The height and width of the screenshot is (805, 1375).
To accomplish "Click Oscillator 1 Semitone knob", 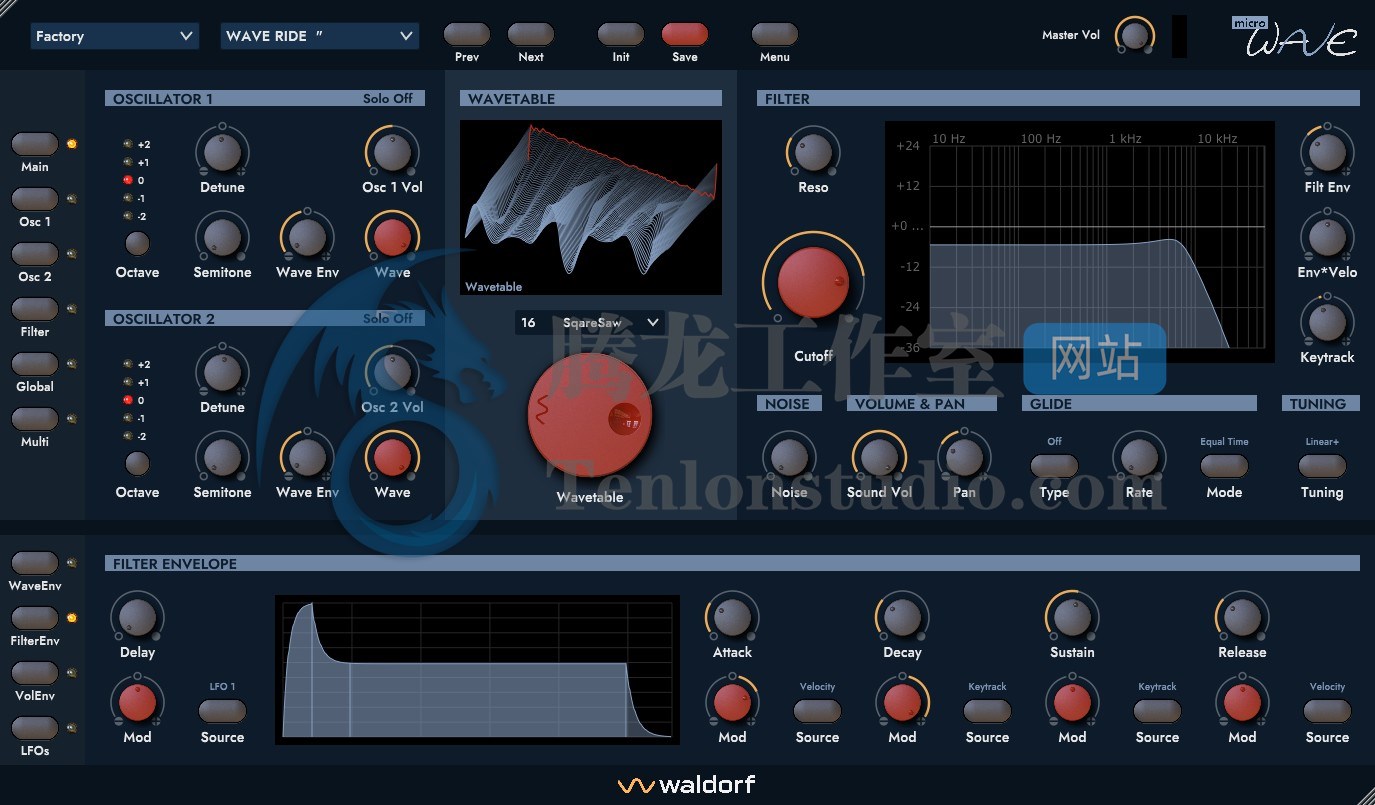I will [222, 237].
